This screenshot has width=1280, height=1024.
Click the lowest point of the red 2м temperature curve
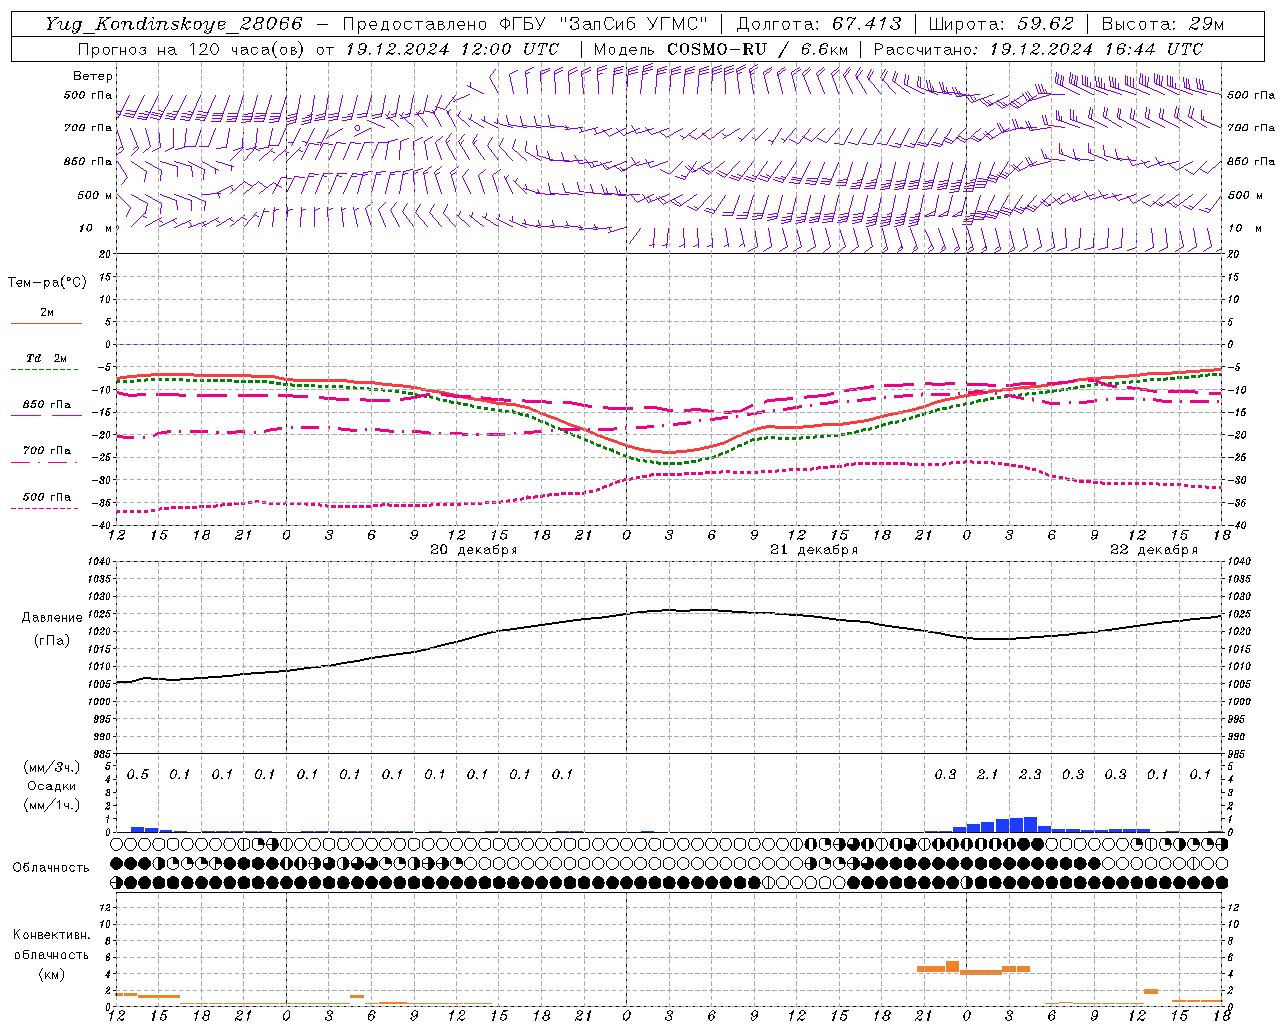coord(668,452)
